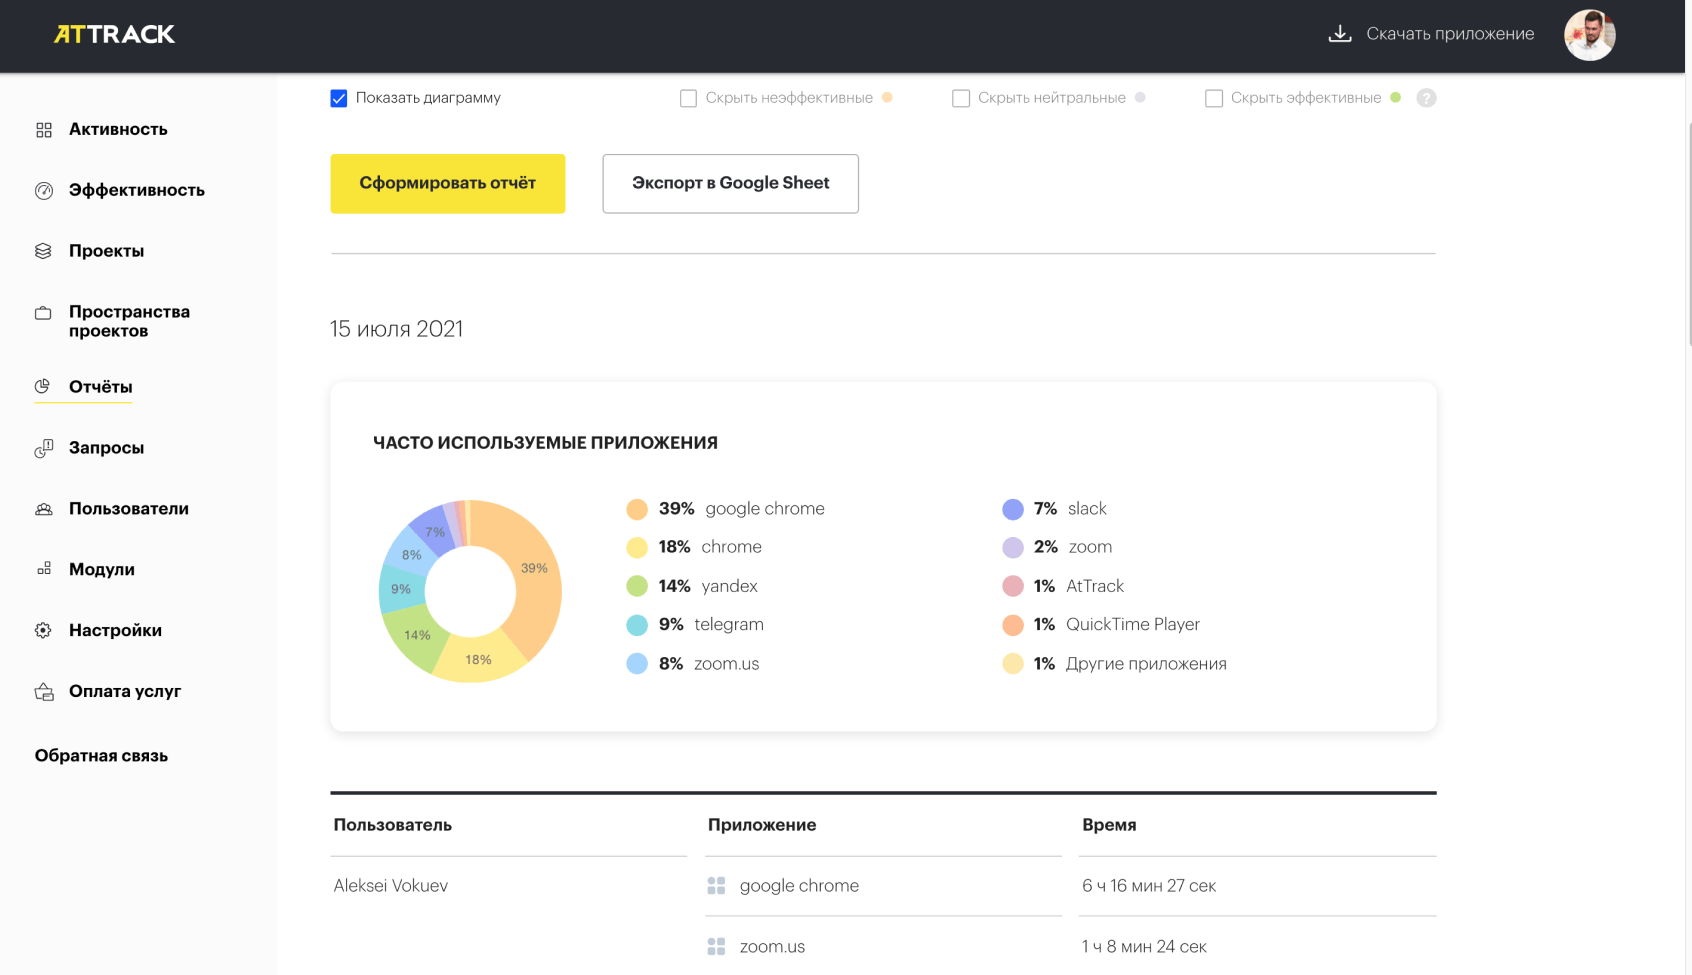The height and width of the screenshot is (975, 1692).
Task: Click Экспорт в Google Sheet button
Action: pos(731,184)
